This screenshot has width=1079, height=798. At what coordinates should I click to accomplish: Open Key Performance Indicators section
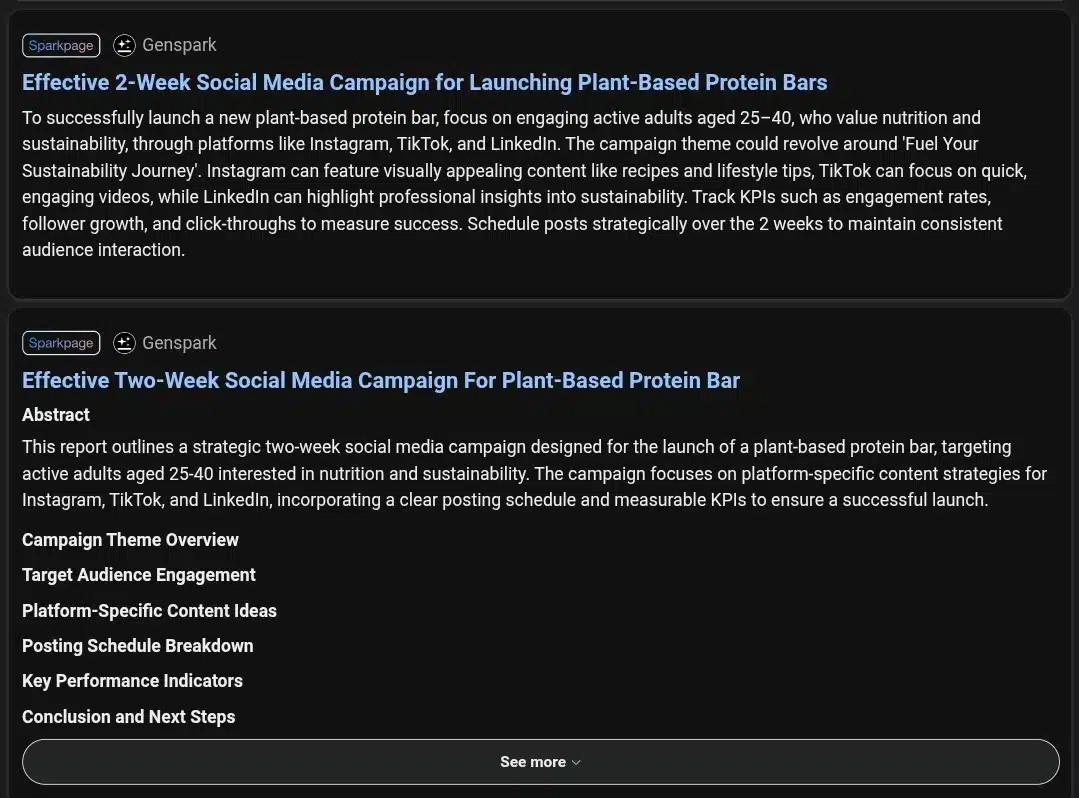coord(132,681)
